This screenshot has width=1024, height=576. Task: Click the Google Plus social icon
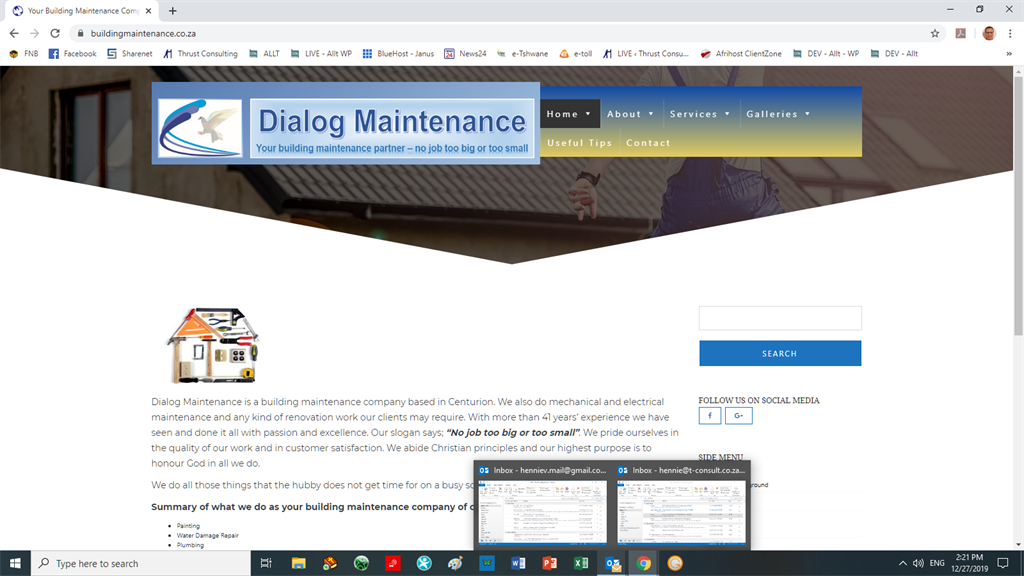(x=738, y=416)
